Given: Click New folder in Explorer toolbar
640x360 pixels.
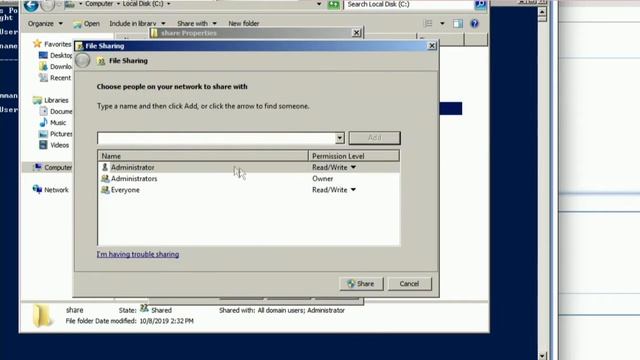Looking at the screenshot, I should click(x=244, y=24).
